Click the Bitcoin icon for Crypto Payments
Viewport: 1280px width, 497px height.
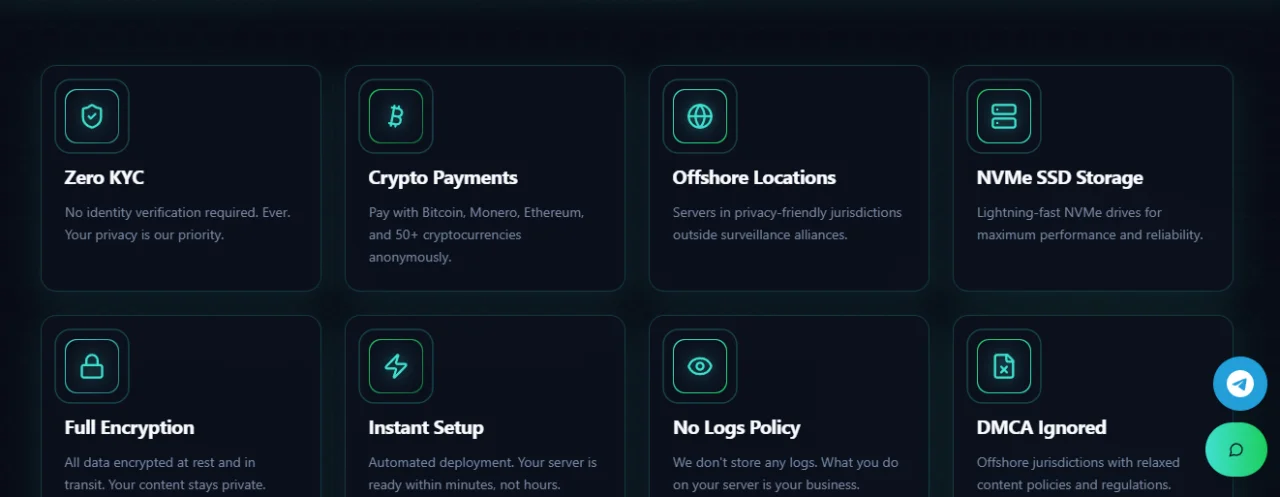[396, 116]
